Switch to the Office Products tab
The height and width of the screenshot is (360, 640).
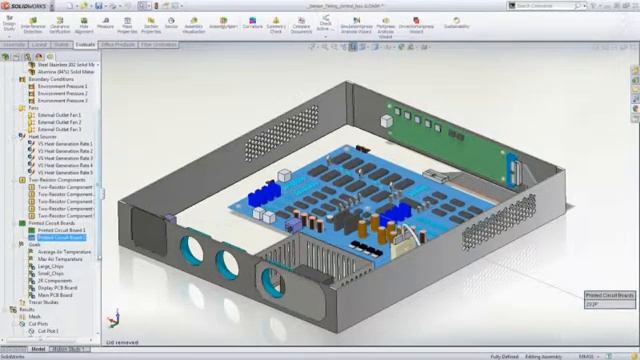(118, 45)
